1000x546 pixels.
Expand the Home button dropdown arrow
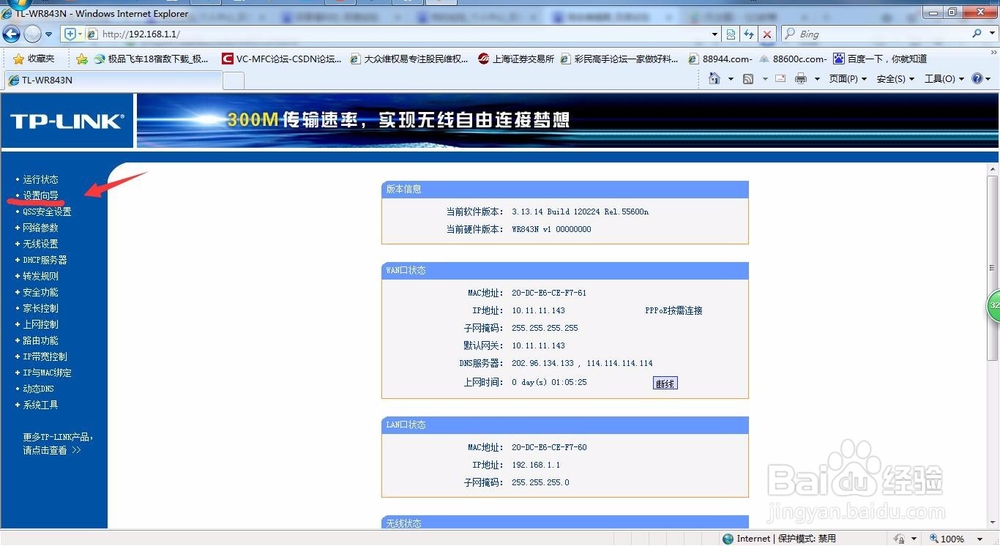pyautogui.click(x=731, y=79)
